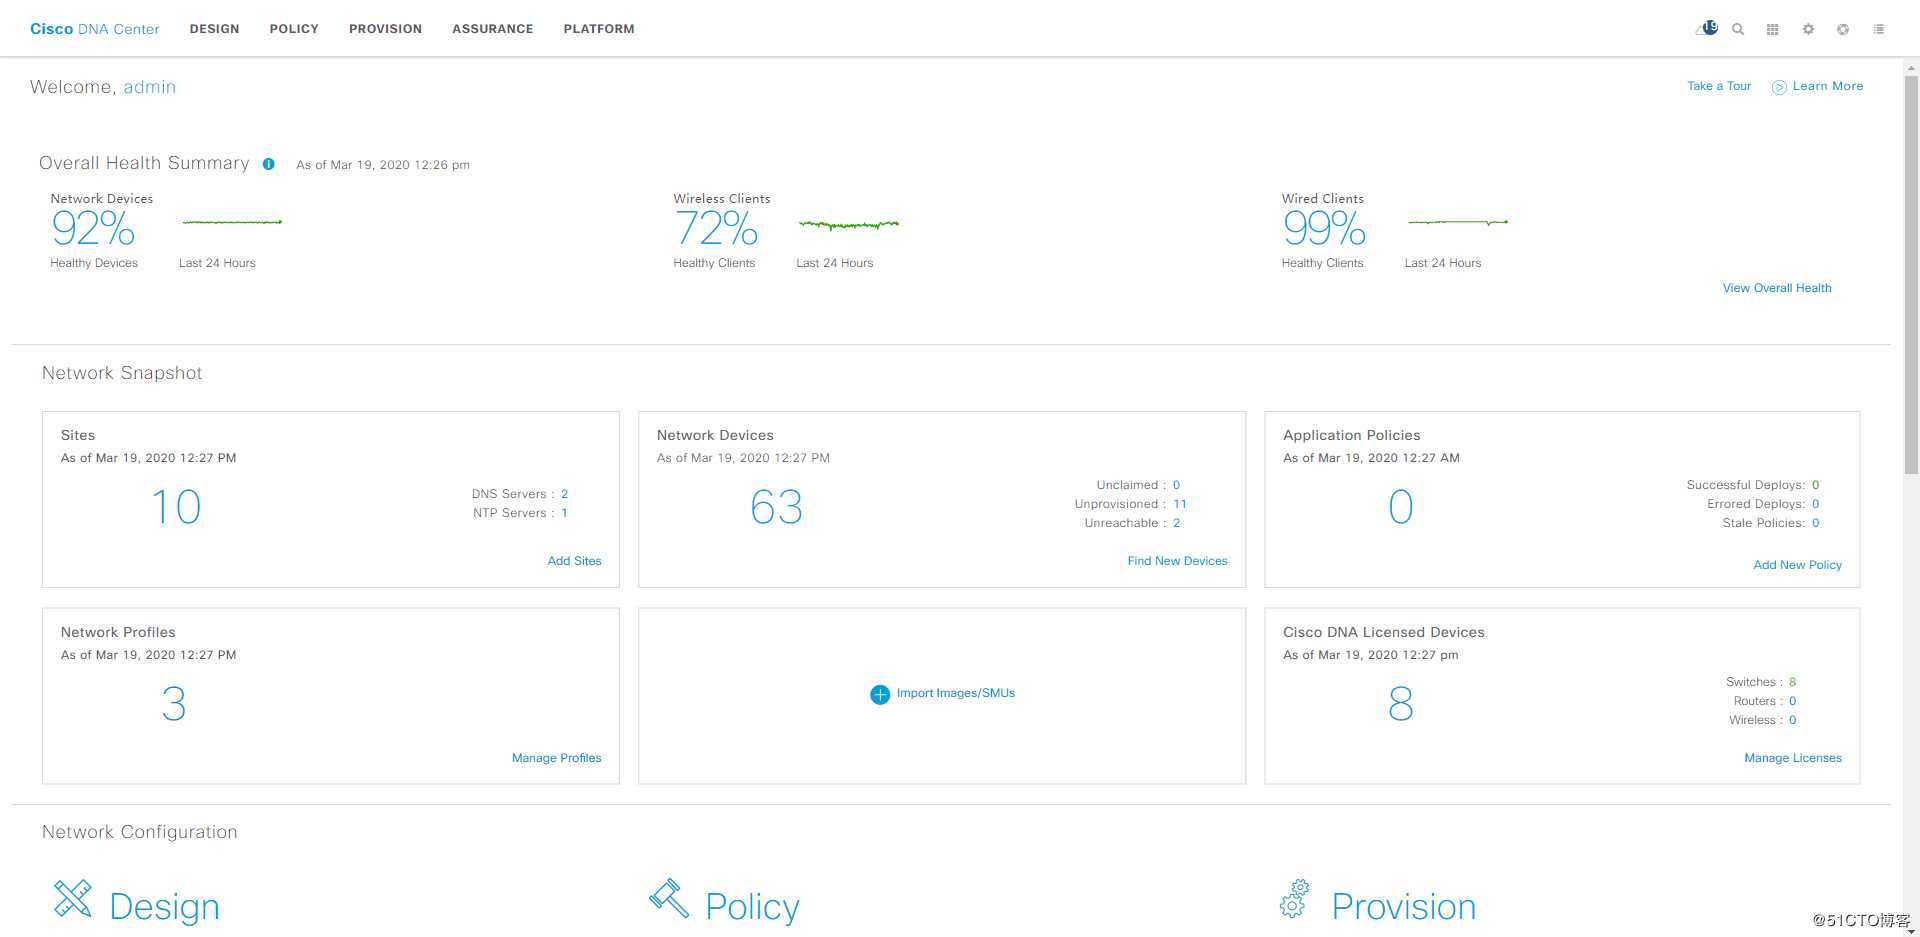Viewport: 1920px width, 937px height.
Task: Click the Wired Clients 24-hour trend sparkline
Action: click(x=1458, y=222)
